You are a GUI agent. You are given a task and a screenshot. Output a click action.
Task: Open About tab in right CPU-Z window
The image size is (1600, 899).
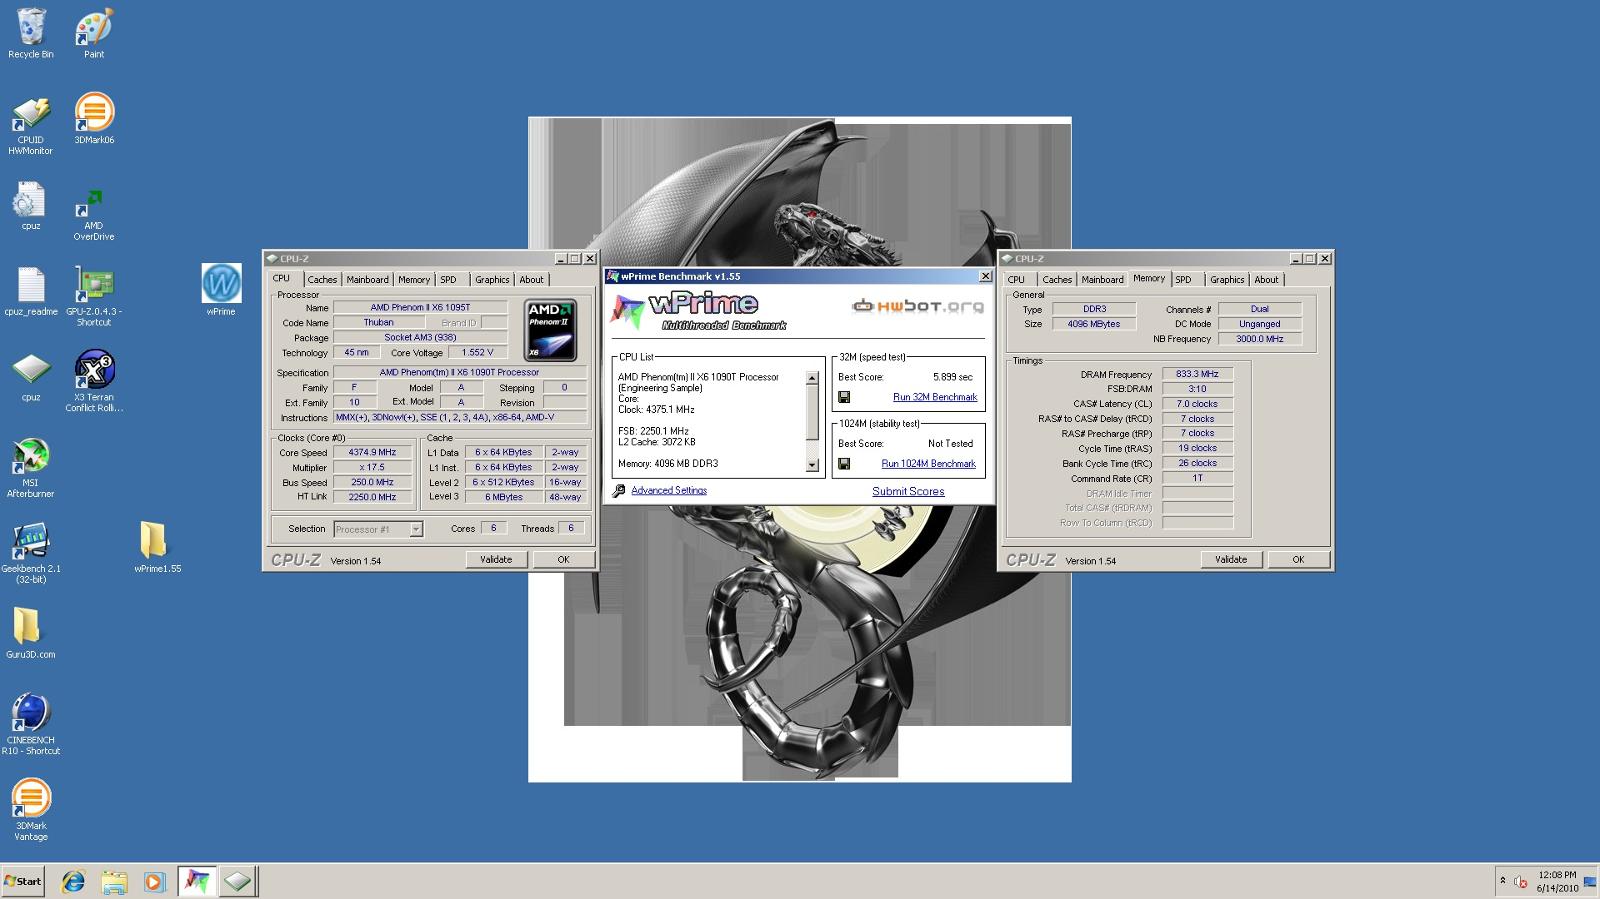click(1267, 280)
